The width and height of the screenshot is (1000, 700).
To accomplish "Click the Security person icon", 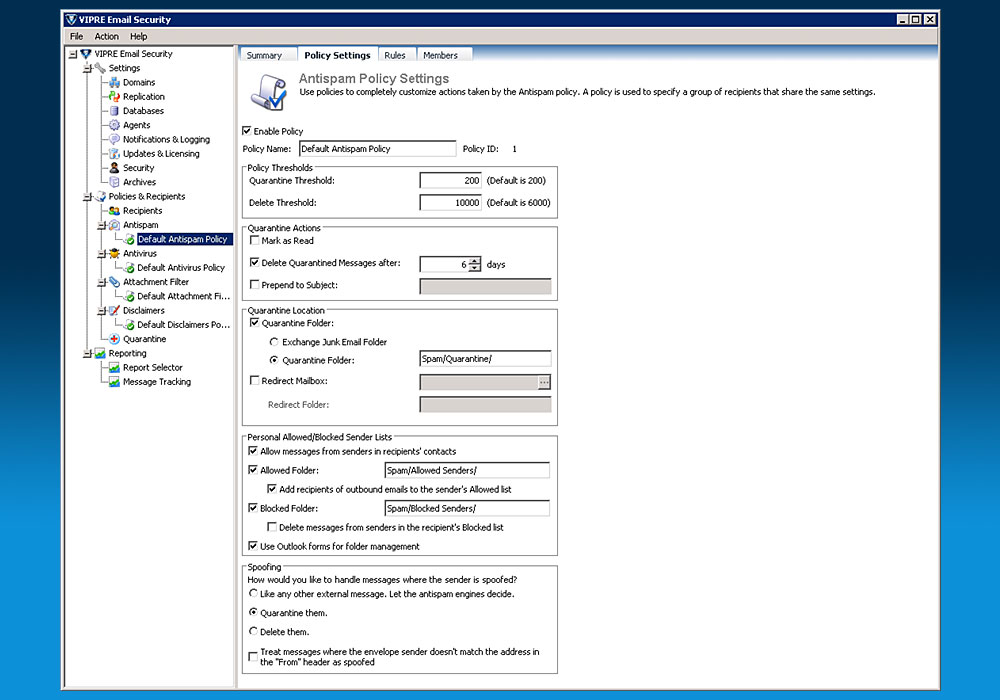I will [x=114, y=168].
